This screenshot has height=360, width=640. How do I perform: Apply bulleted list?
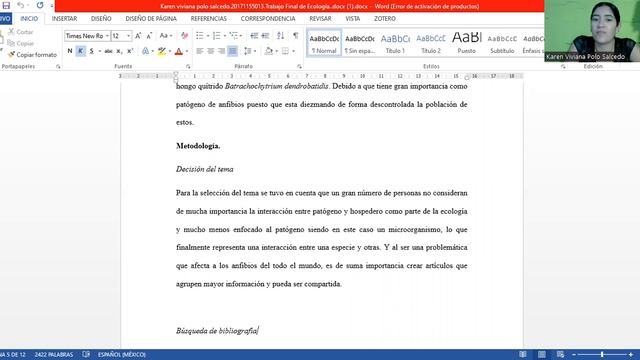coord(199,36)
